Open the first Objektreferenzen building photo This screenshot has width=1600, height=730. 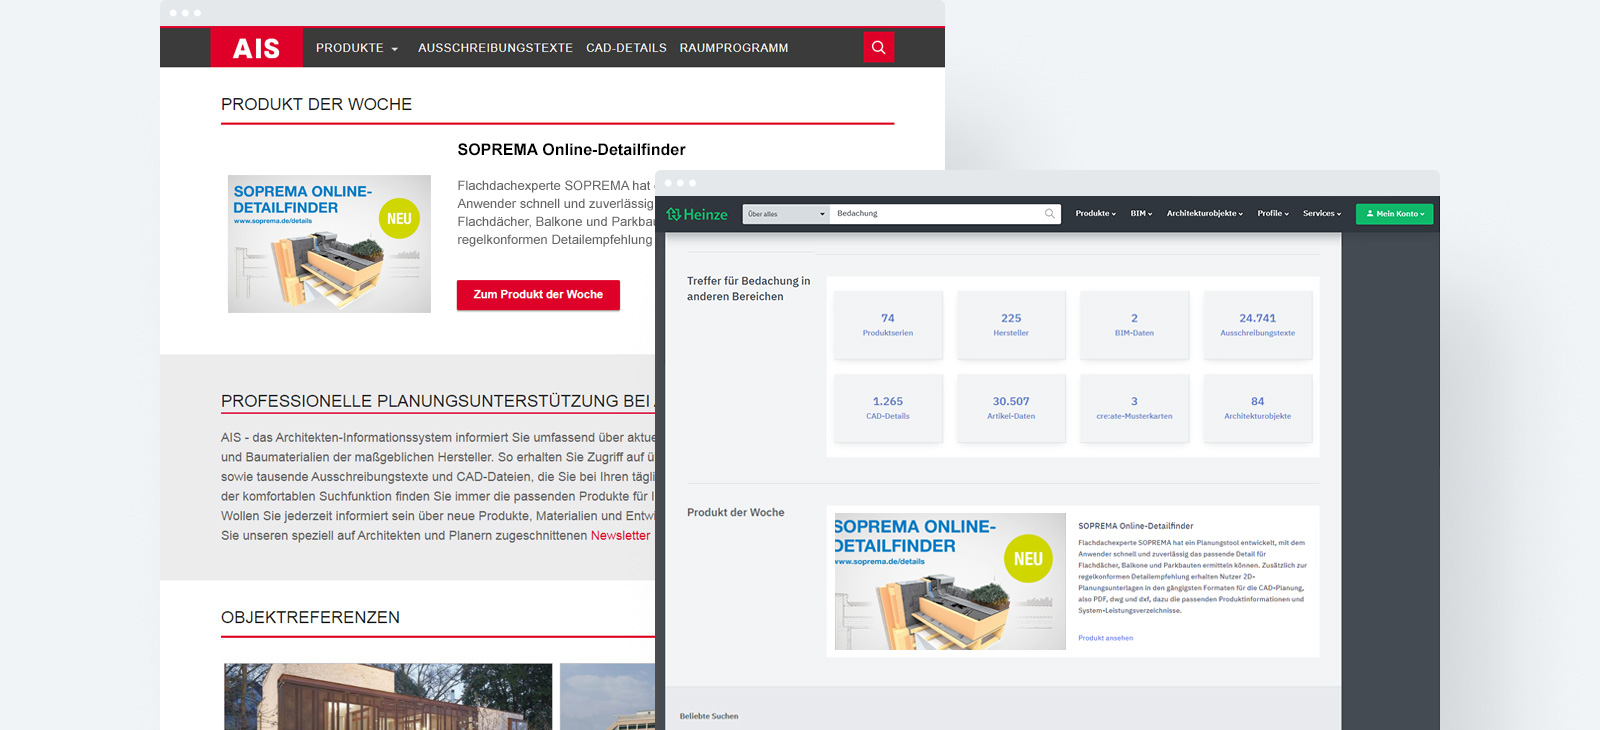(388, 697)
